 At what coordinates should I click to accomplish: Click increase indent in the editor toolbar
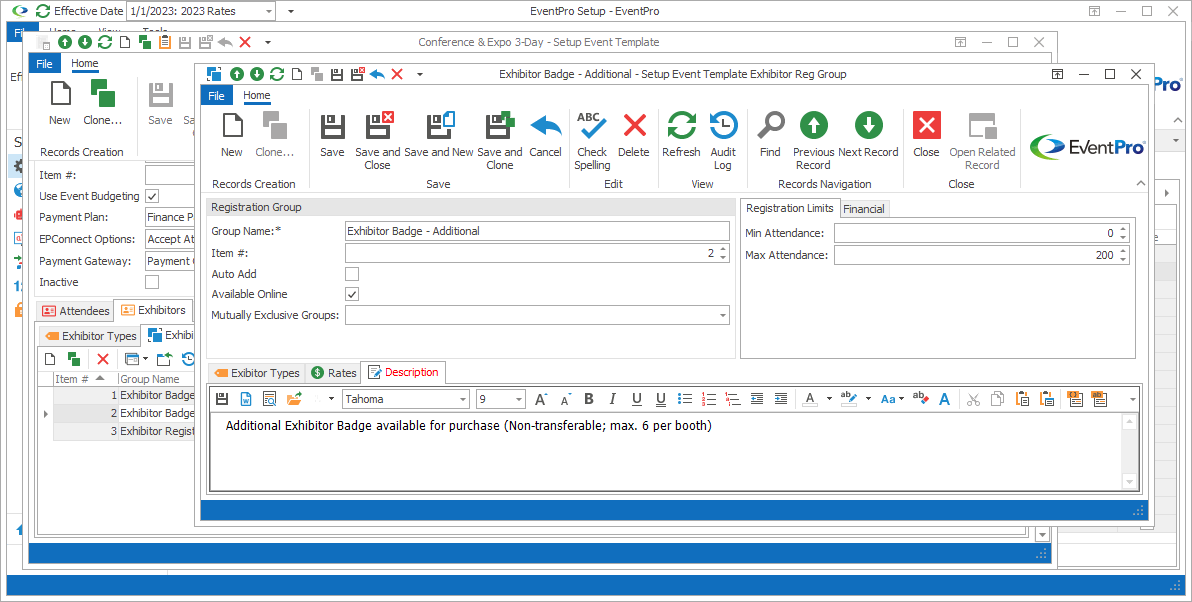[781, 399]
